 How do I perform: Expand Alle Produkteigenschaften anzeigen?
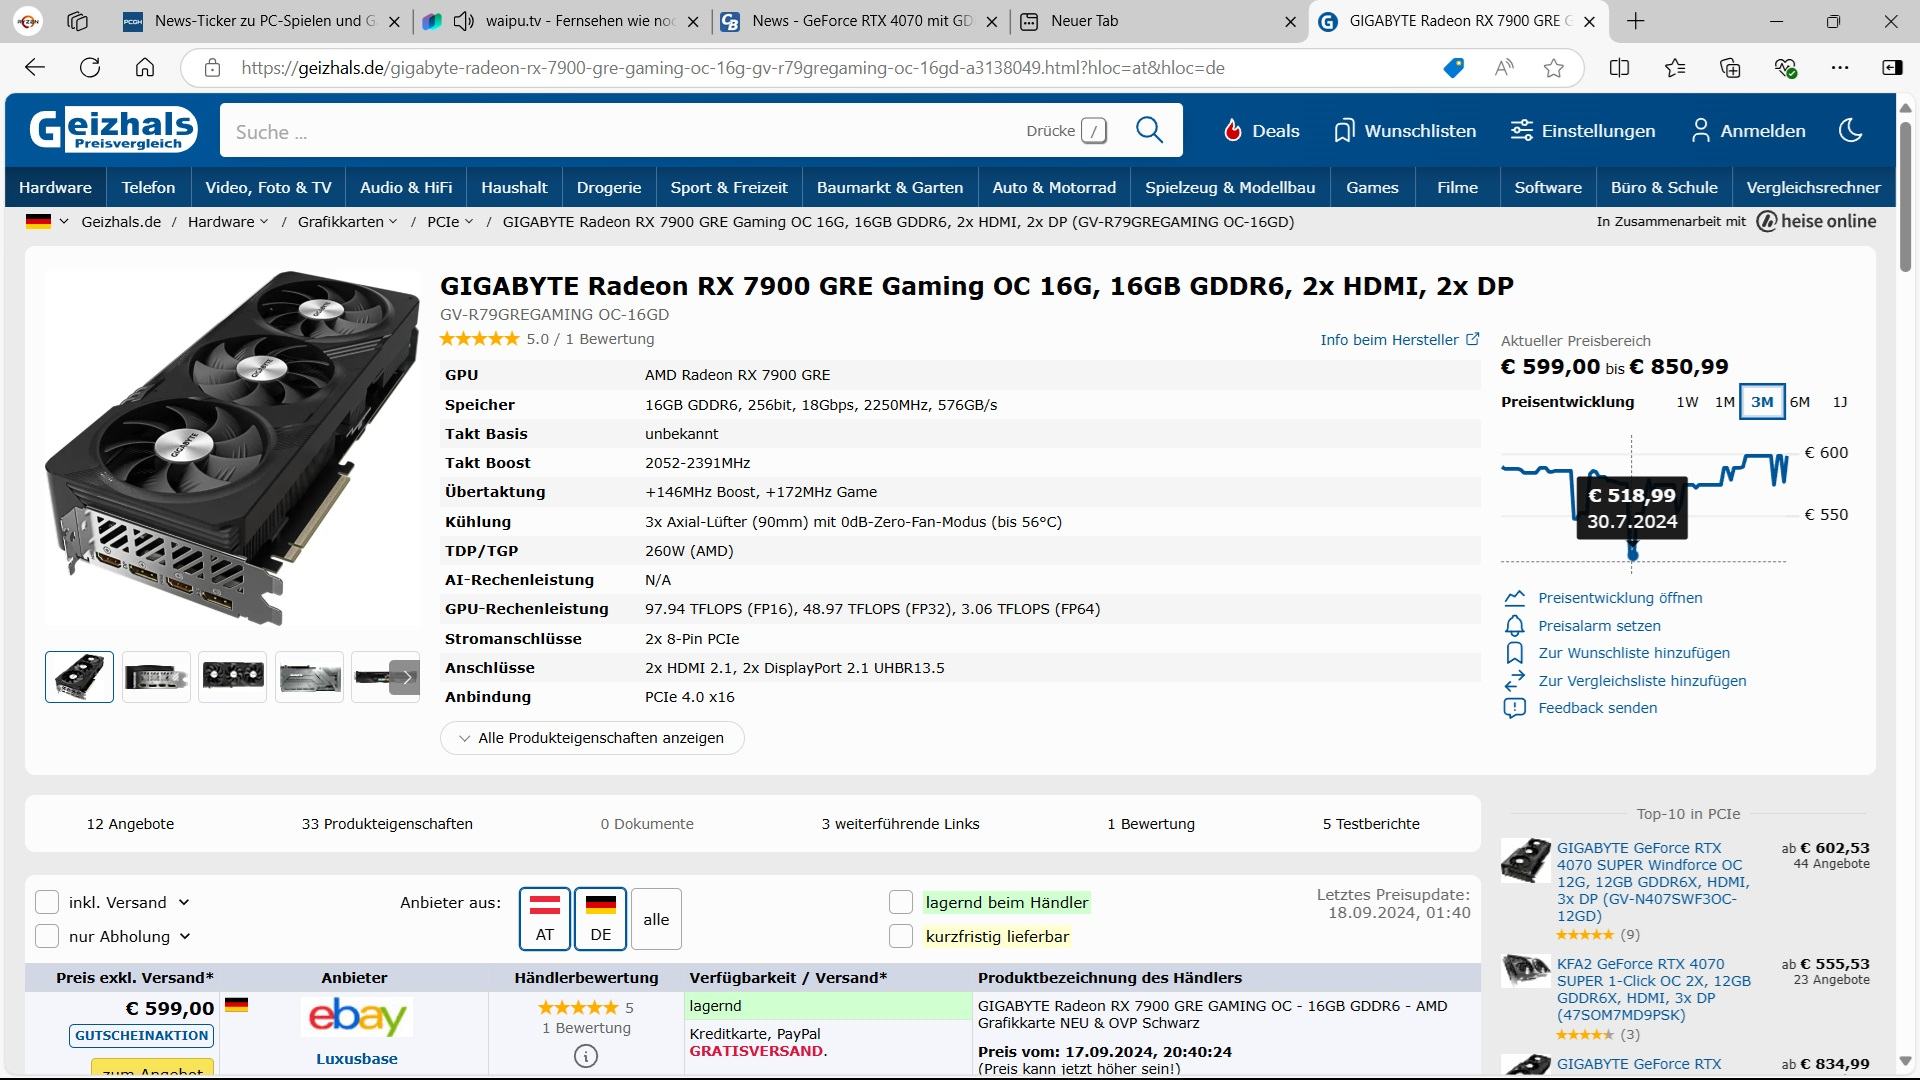coord(592,738)
